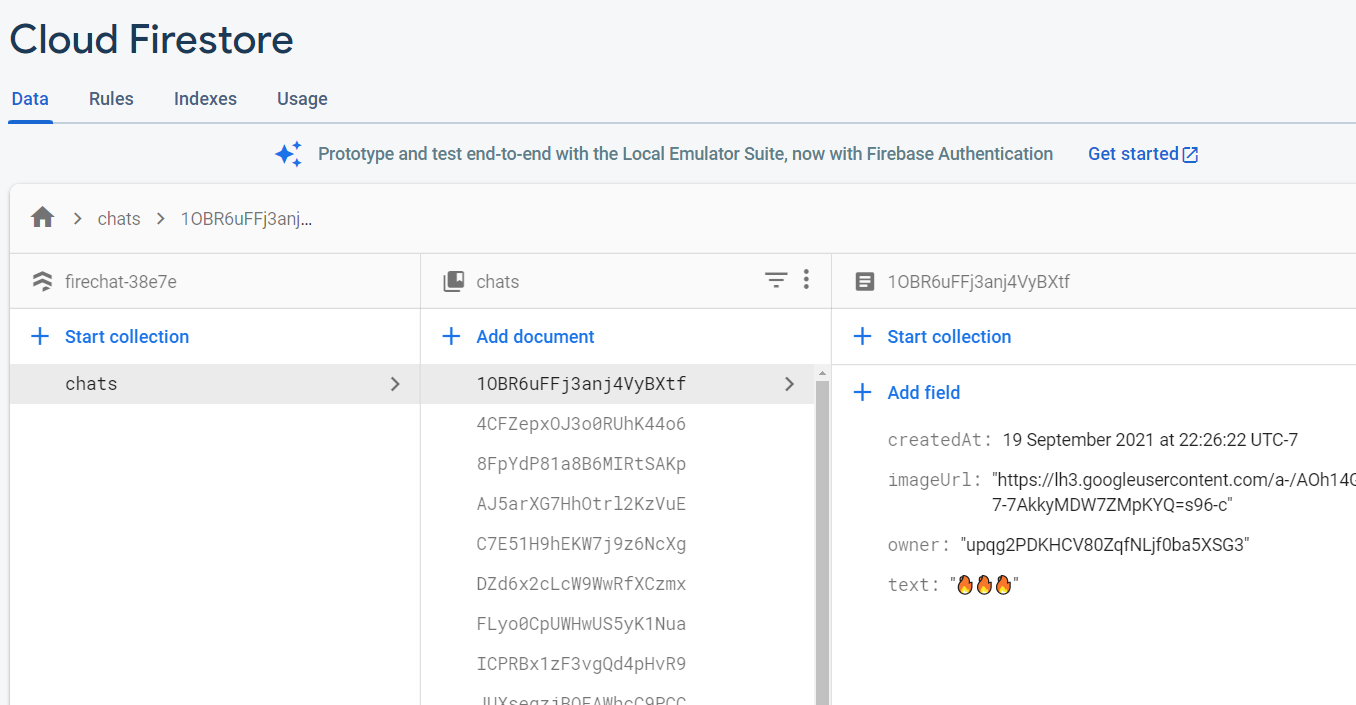Click the document icon beside 1OBR6uFFj3anj4VyBXtf
The image size is (1356, 705).
point(865,281)
